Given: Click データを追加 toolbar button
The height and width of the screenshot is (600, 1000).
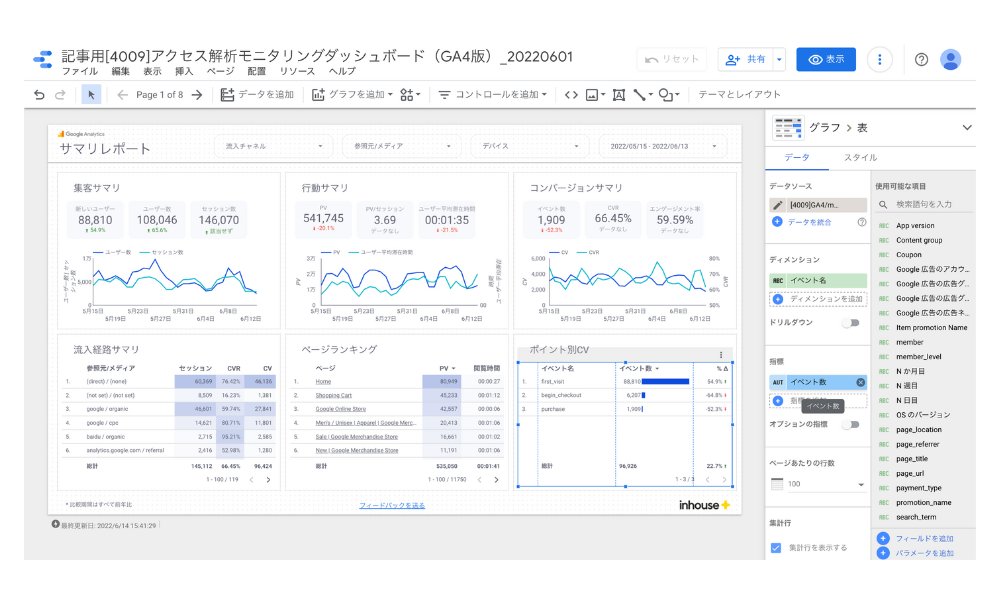Looking at the screenshot, I should [x=257, y=94].
